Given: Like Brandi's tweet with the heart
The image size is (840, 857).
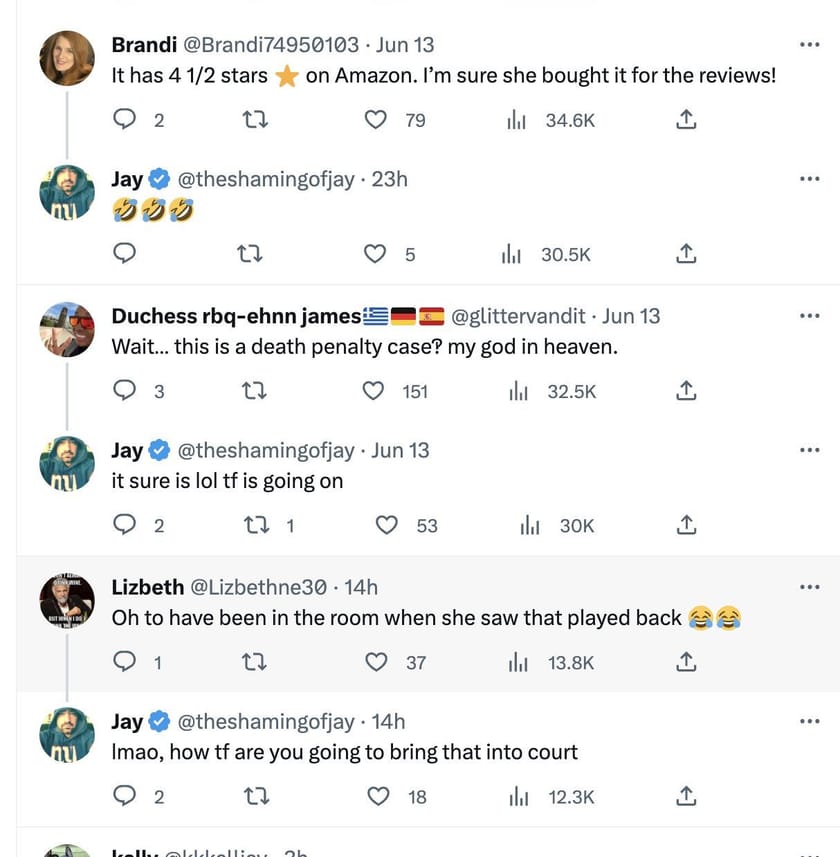Looking at the screenshot, I should click(x=375, y=119).
